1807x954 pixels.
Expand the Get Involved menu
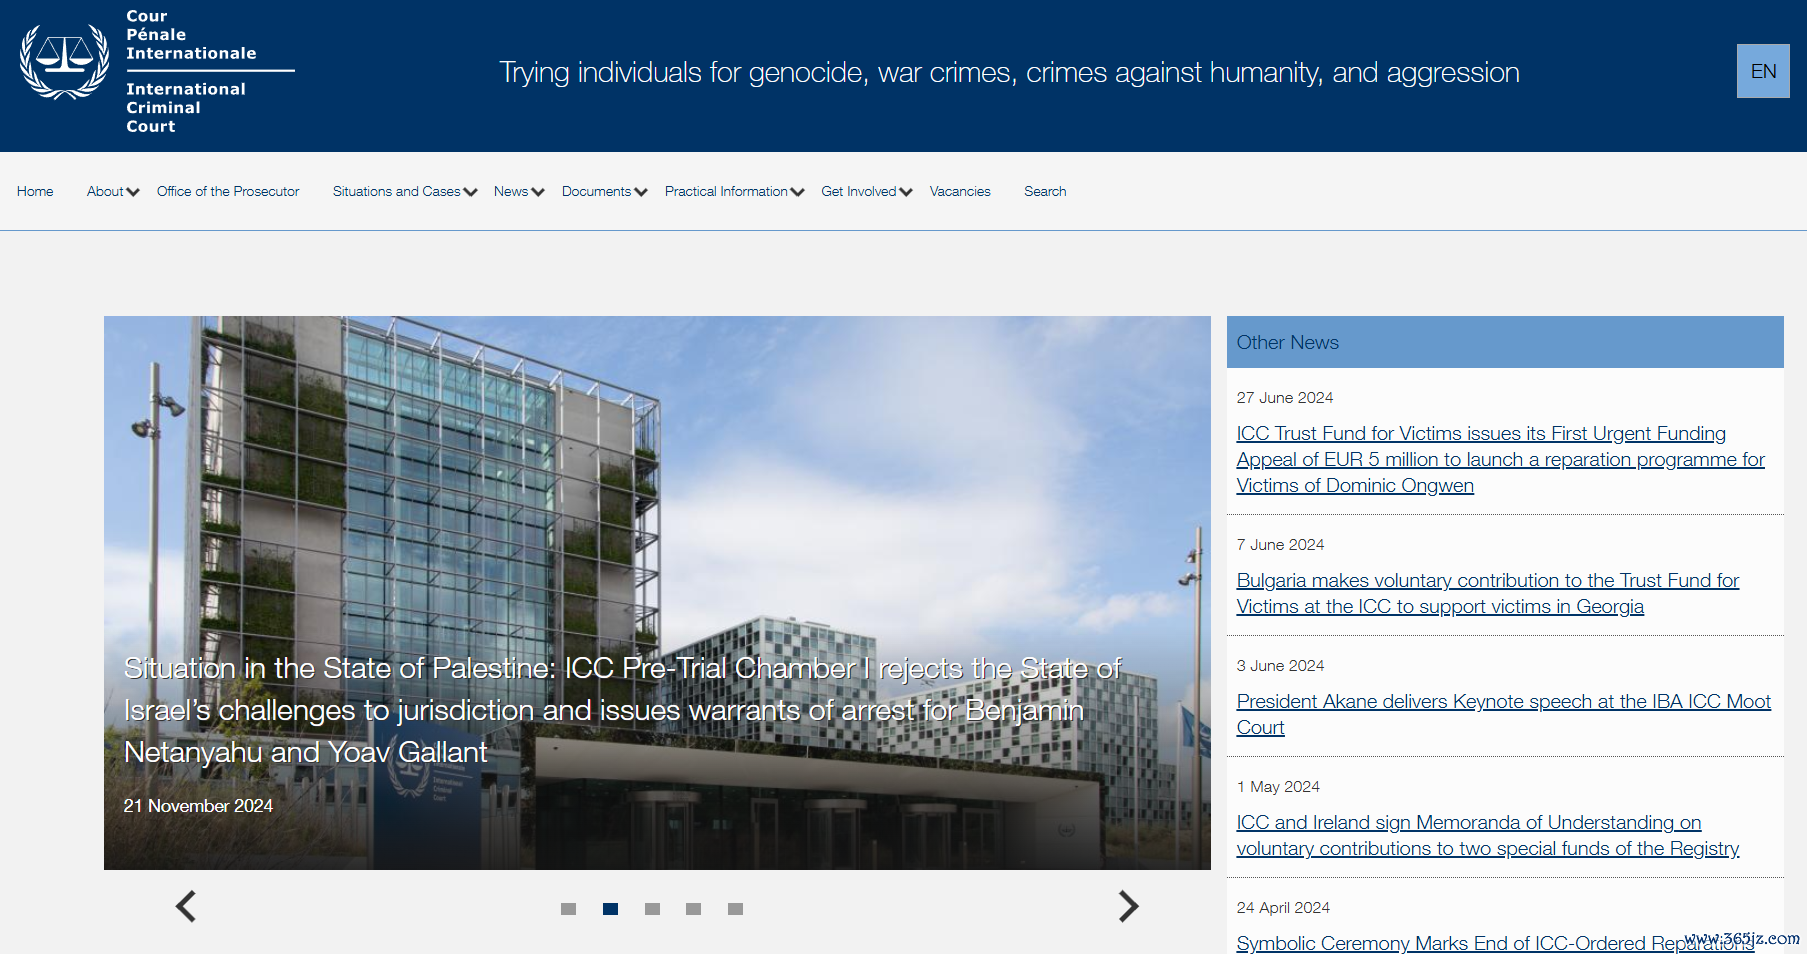[867, 191]
